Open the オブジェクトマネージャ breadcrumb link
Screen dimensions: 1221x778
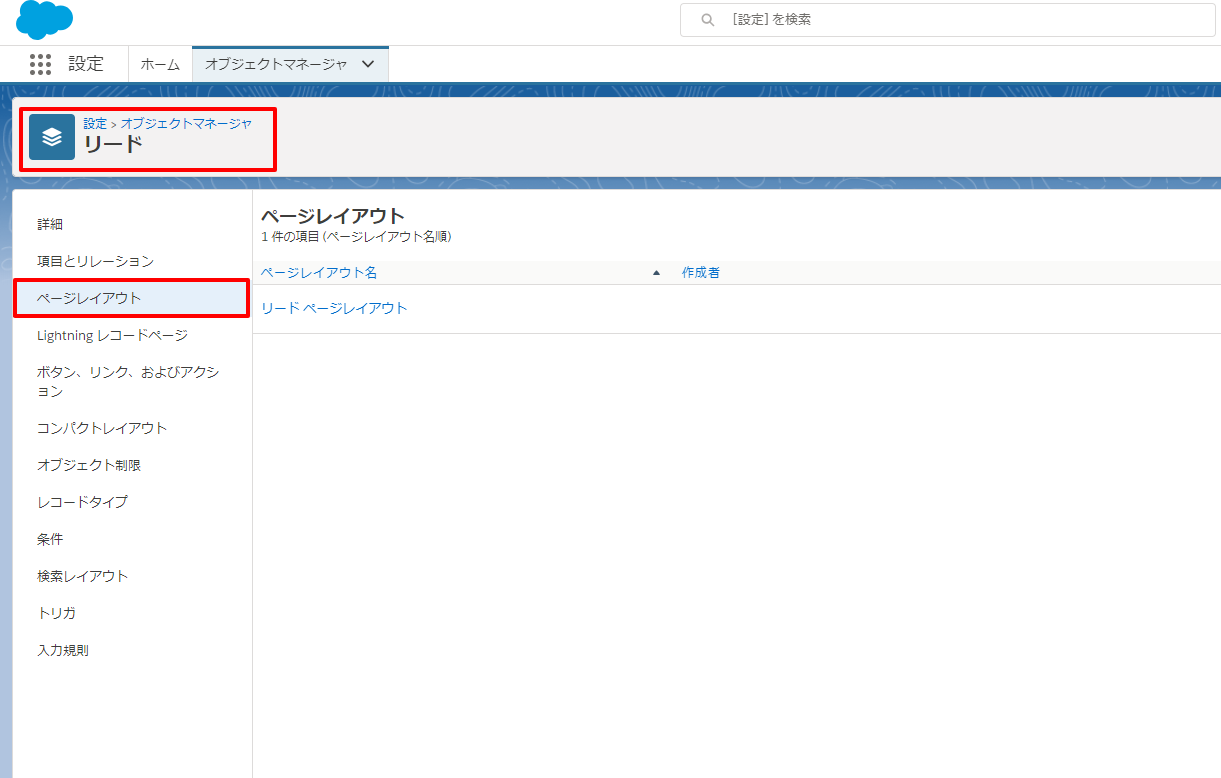click(x=186, y=123)
